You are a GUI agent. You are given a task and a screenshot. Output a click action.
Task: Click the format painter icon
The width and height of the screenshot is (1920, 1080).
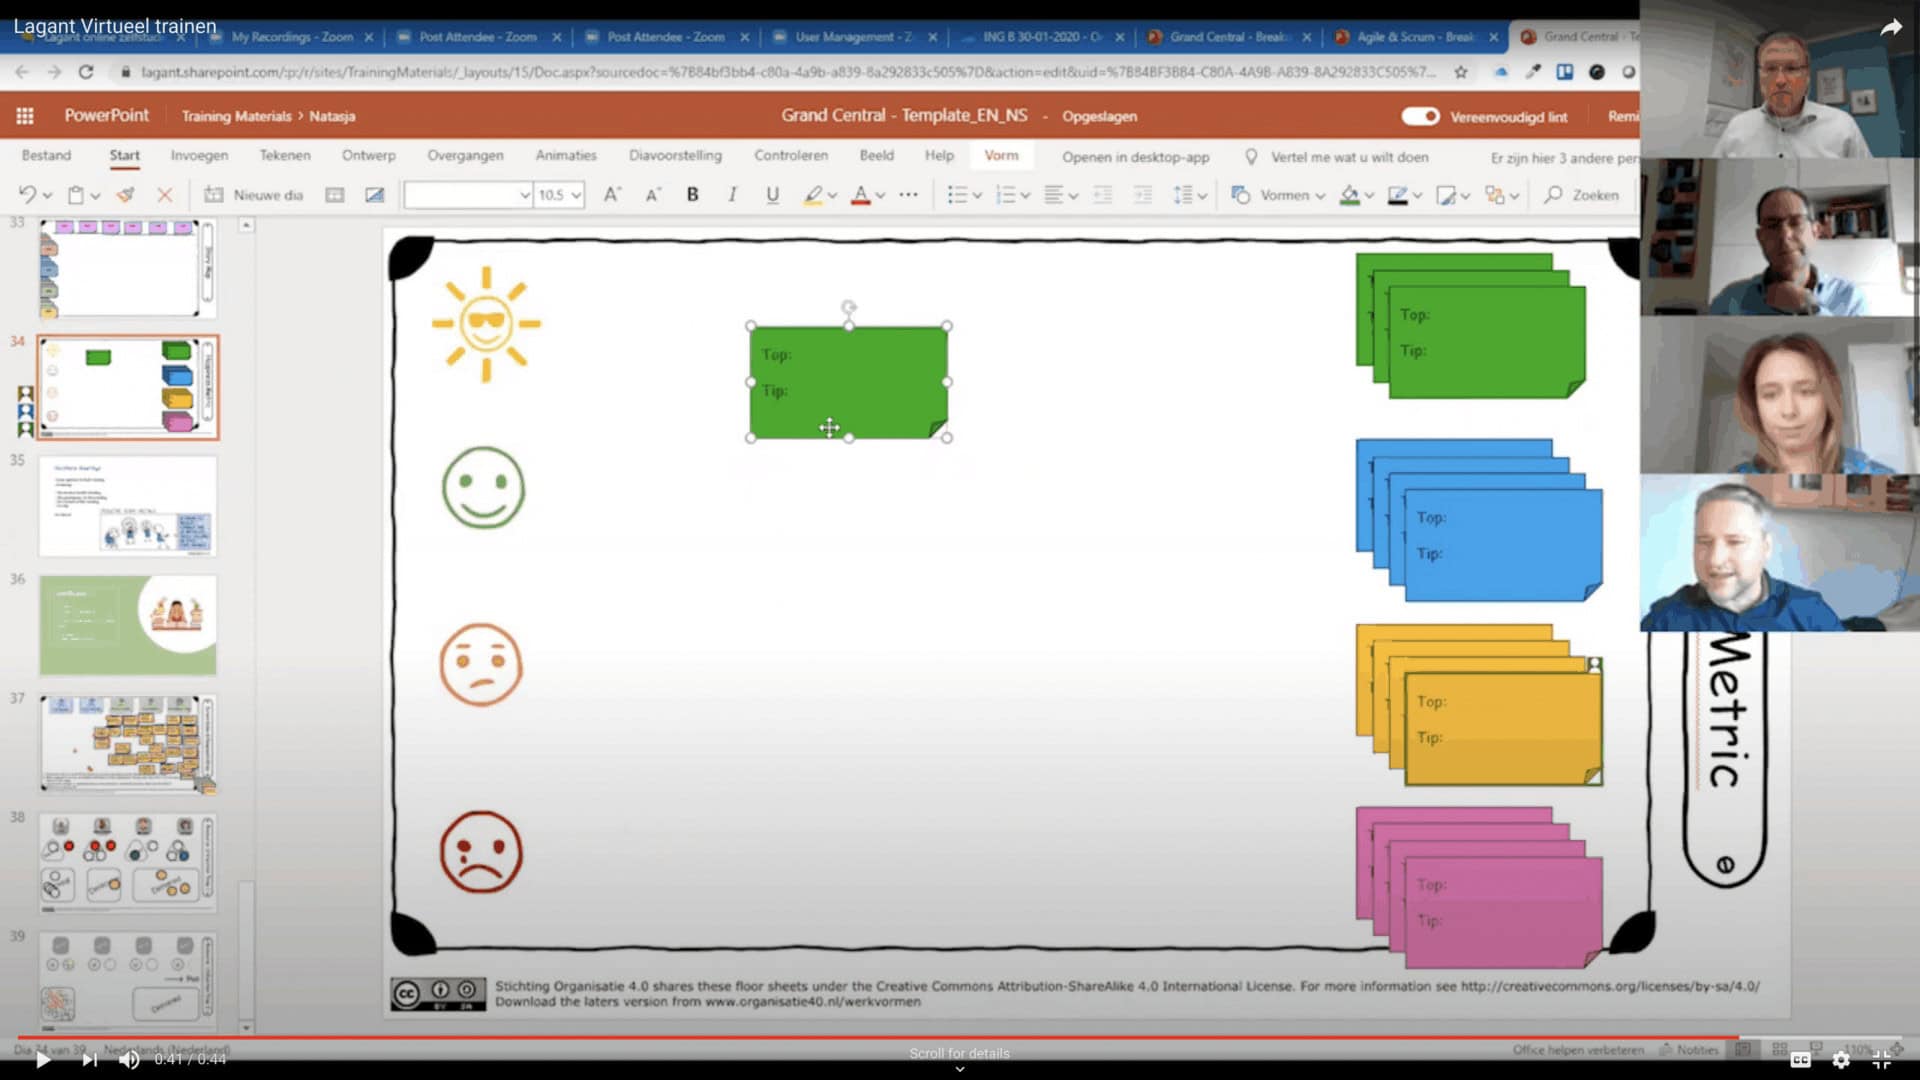click(x=126, y=195)
